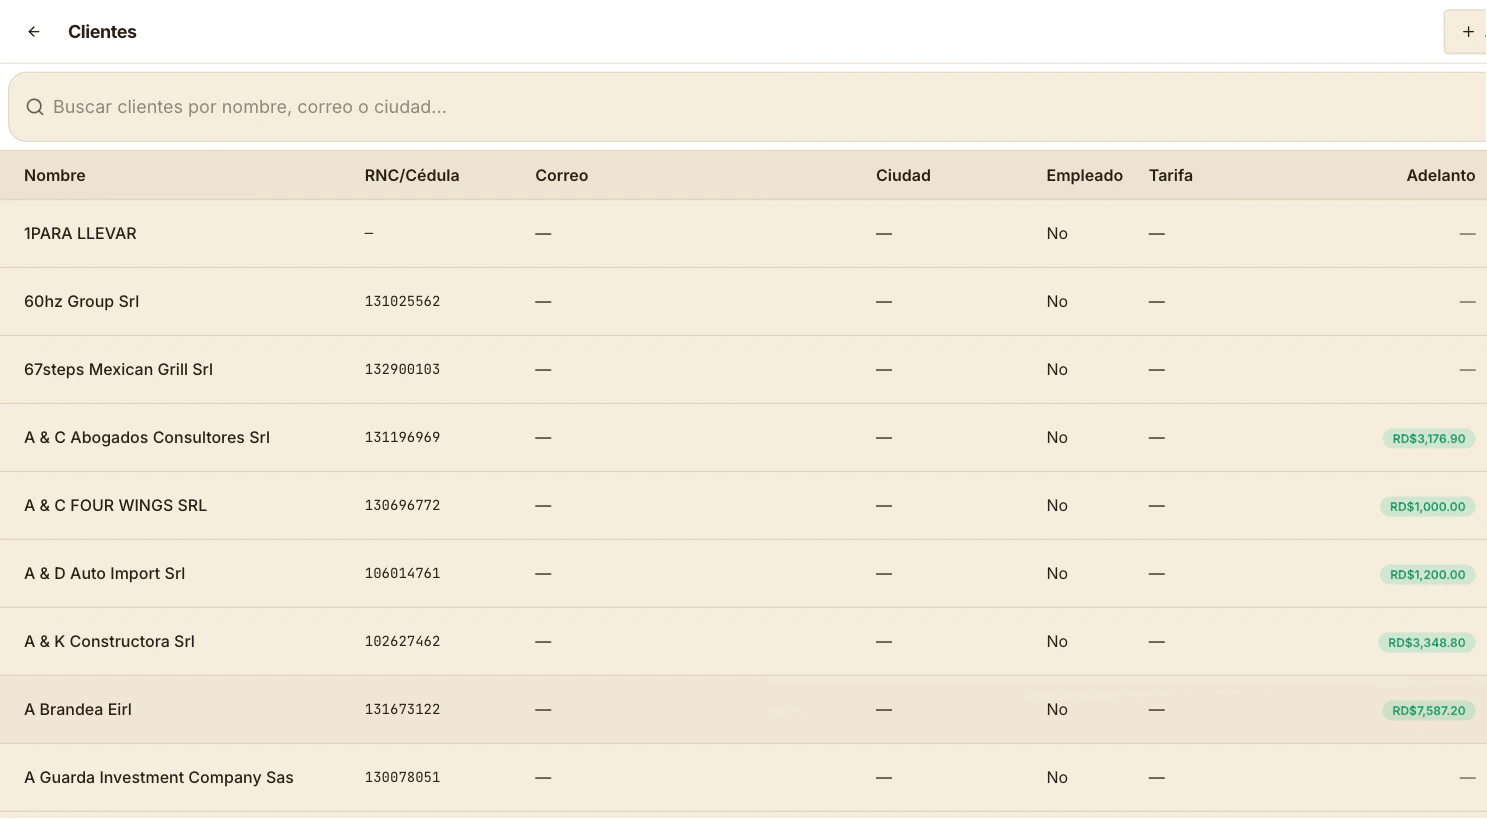Open client 60hz Group Srl
This screenshot has width=1487, height=819.
82,301
